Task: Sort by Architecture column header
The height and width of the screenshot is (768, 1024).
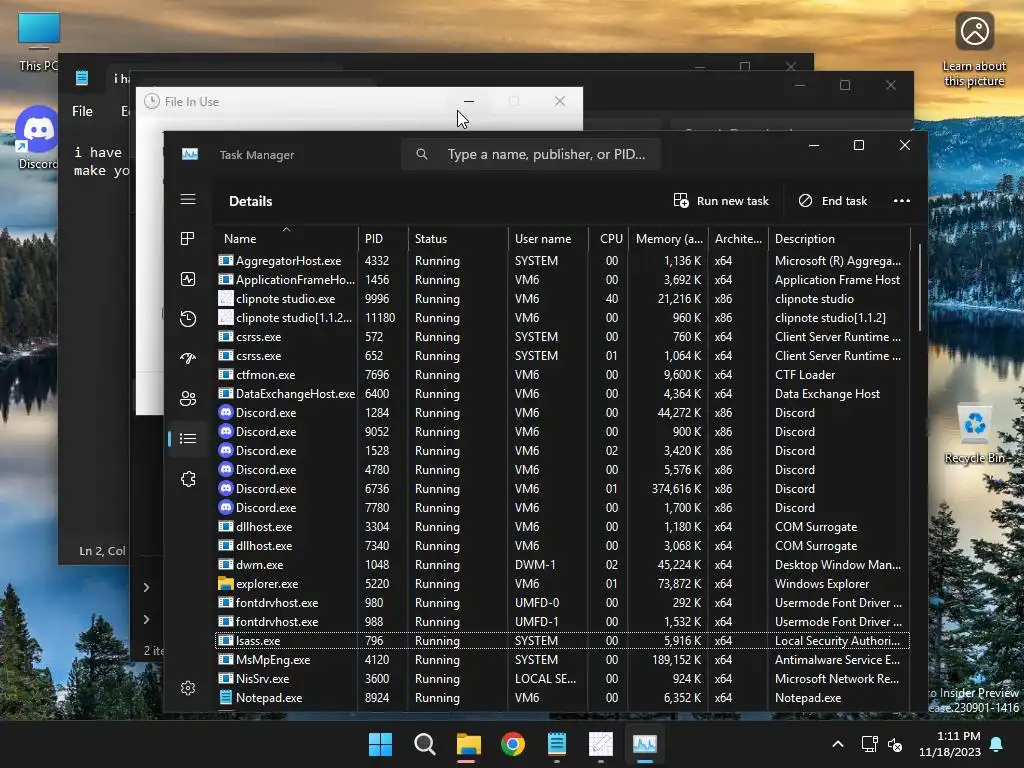Action: tap(738, 238)
